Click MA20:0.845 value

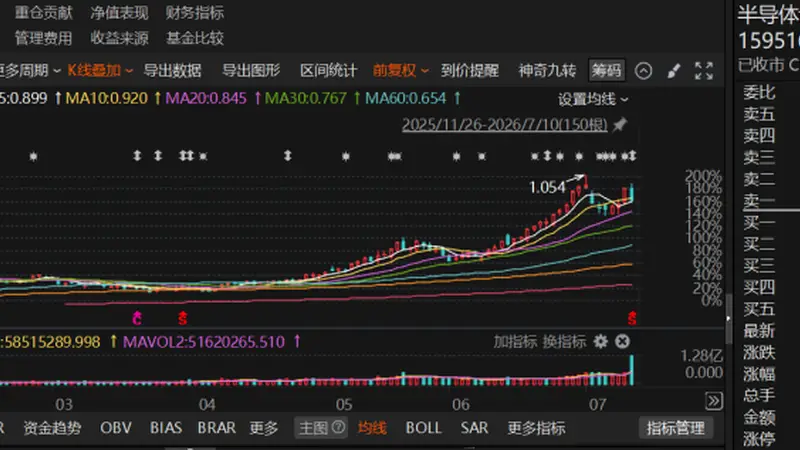coord(206,98)
